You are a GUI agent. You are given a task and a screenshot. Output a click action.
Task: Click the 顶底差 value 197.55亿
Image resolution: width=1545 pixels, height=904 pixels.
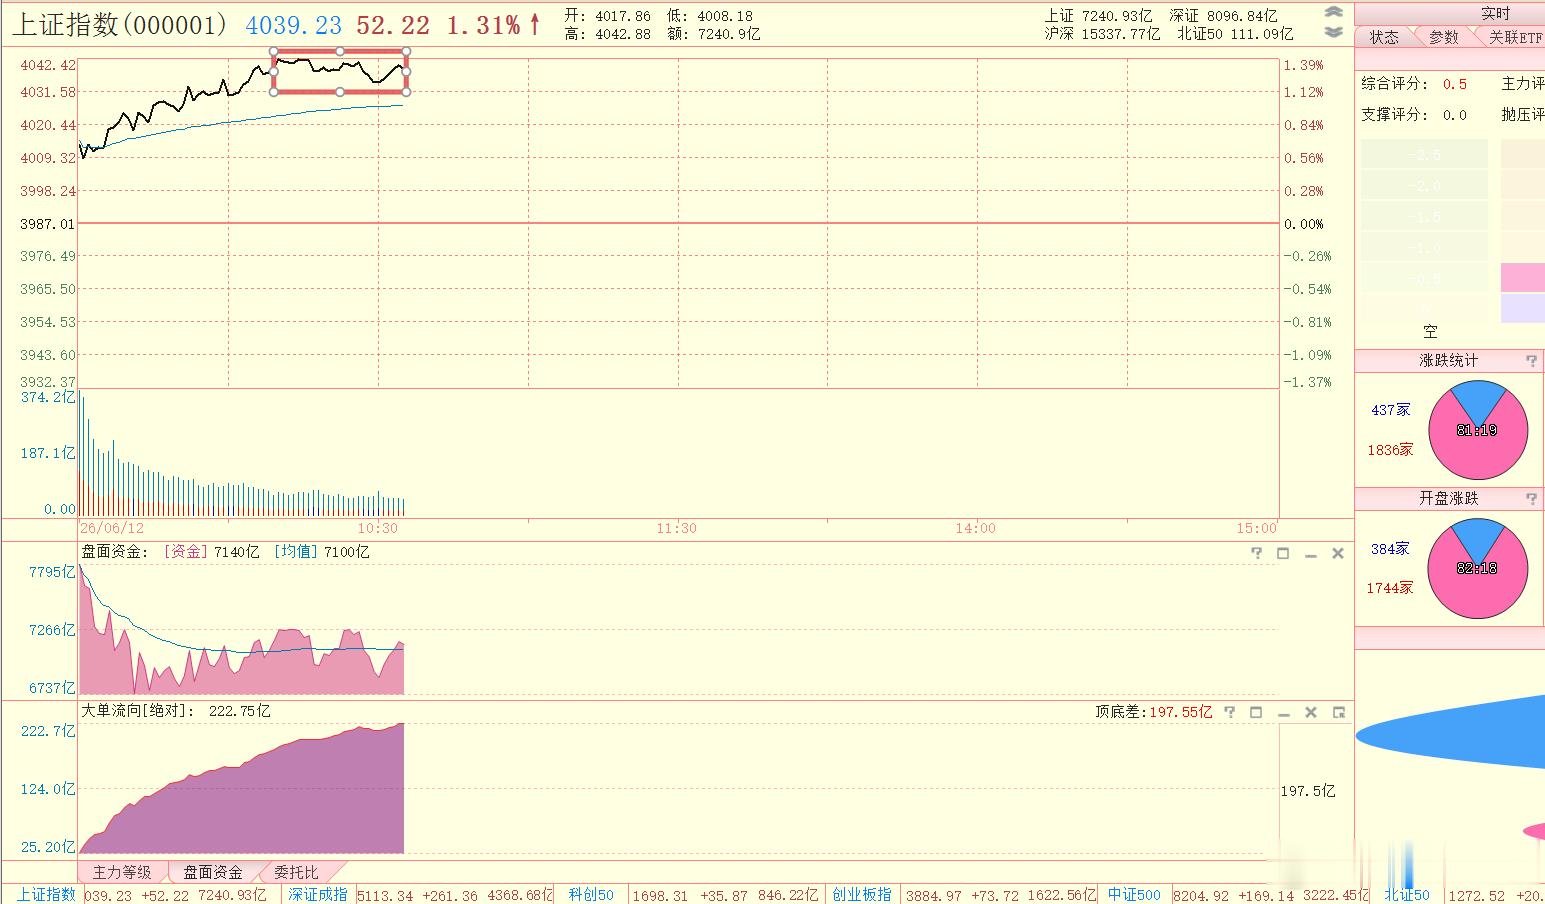tap(1180, 712)
